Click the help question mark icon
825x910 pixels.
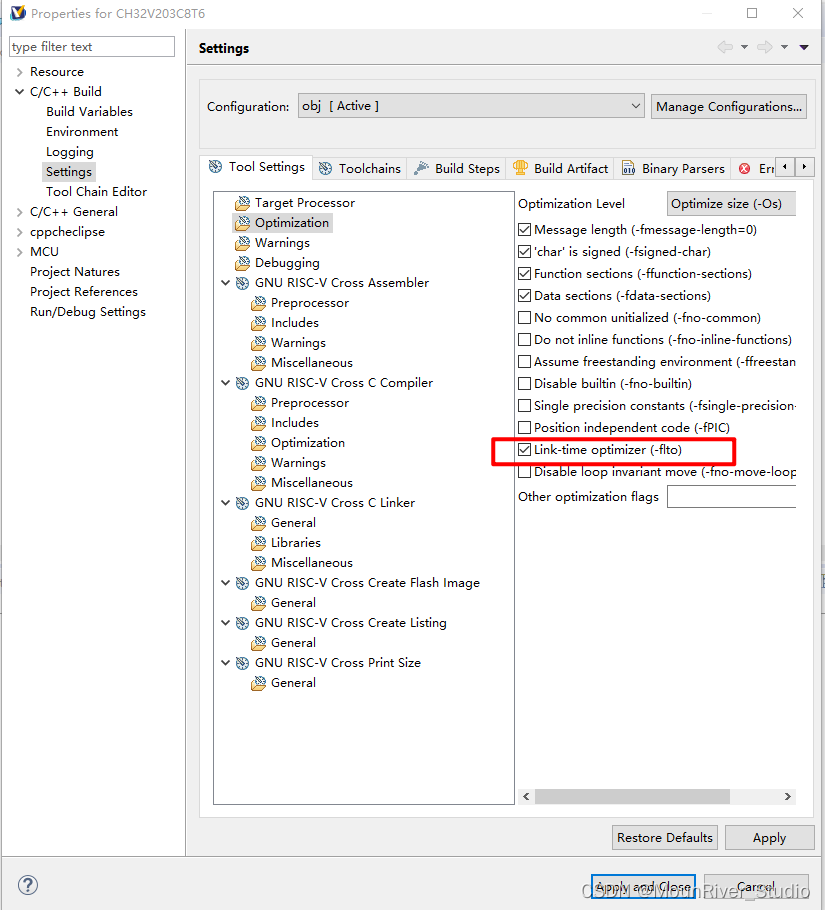[27, 885]
